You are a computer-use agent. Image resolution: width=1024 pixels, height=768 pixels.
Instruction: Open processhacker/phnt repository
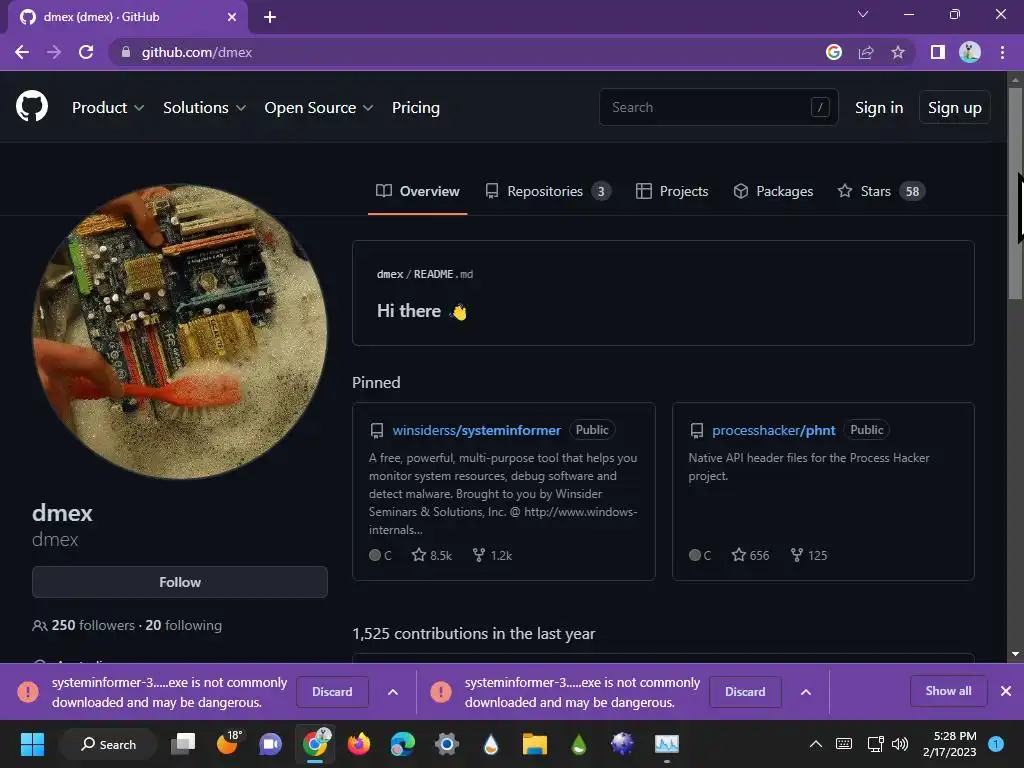(x=773, y=430)
